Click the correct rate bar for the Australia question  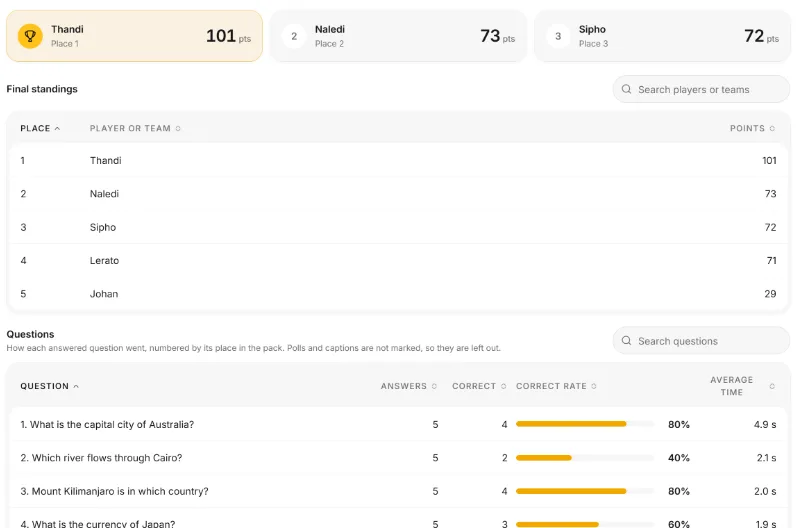coord(585,424)
